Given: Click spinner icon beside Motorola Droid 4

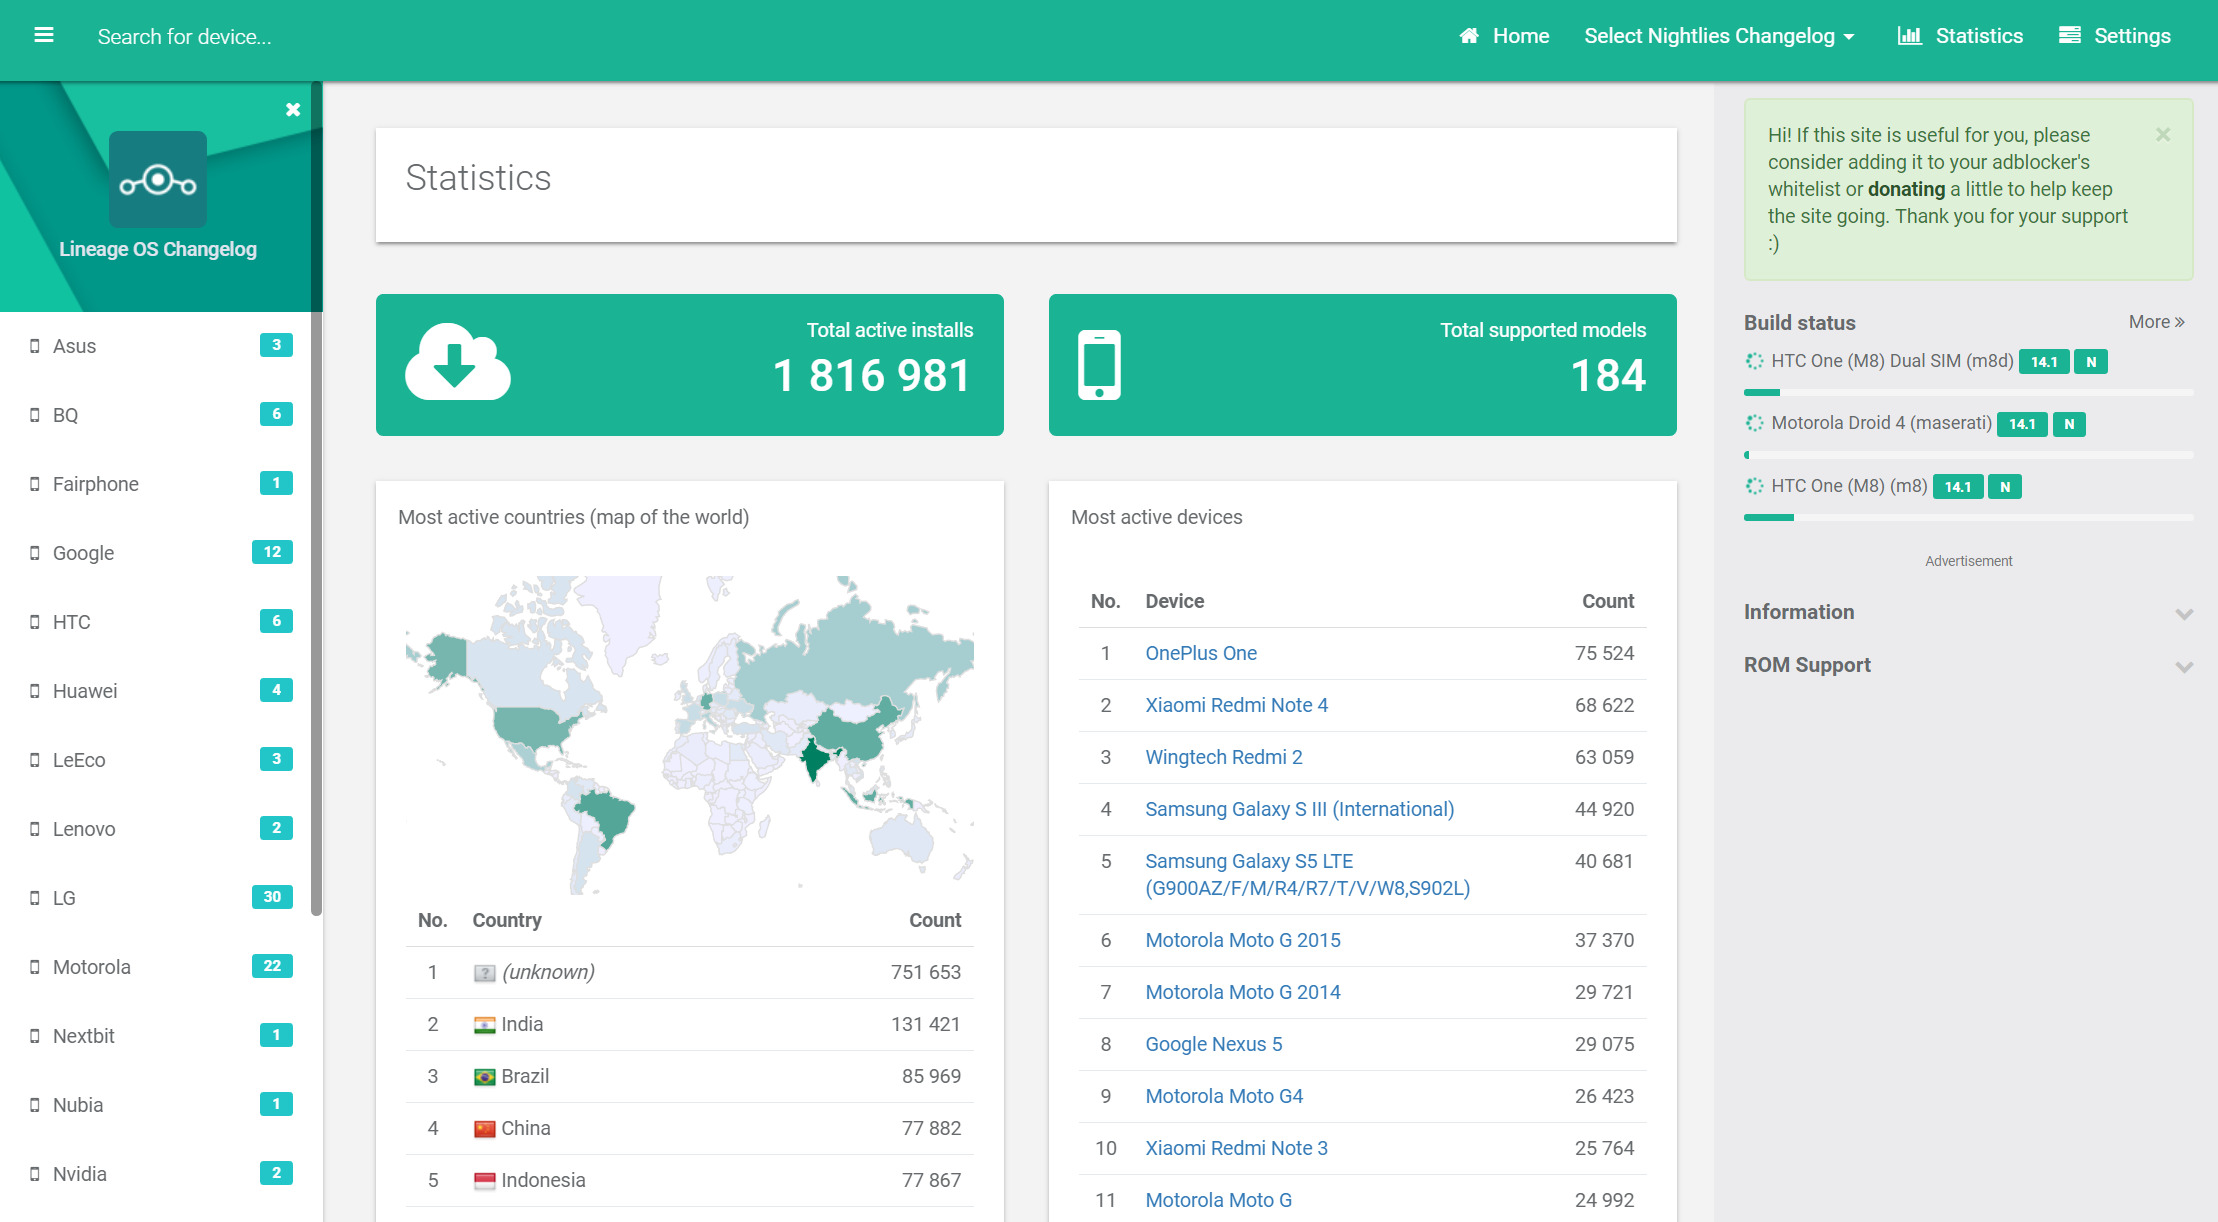Looking at the screenshot, I should (1754, 423).
